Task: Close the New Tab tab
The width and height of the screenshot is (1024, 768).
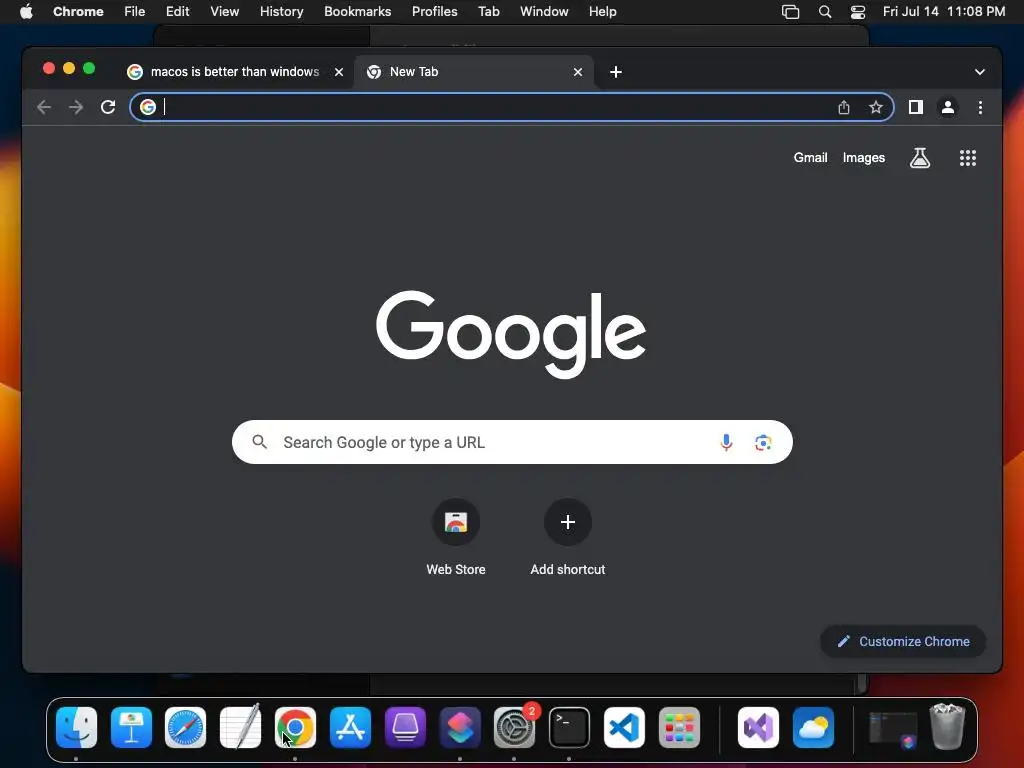Action: (x=577, y=72)
